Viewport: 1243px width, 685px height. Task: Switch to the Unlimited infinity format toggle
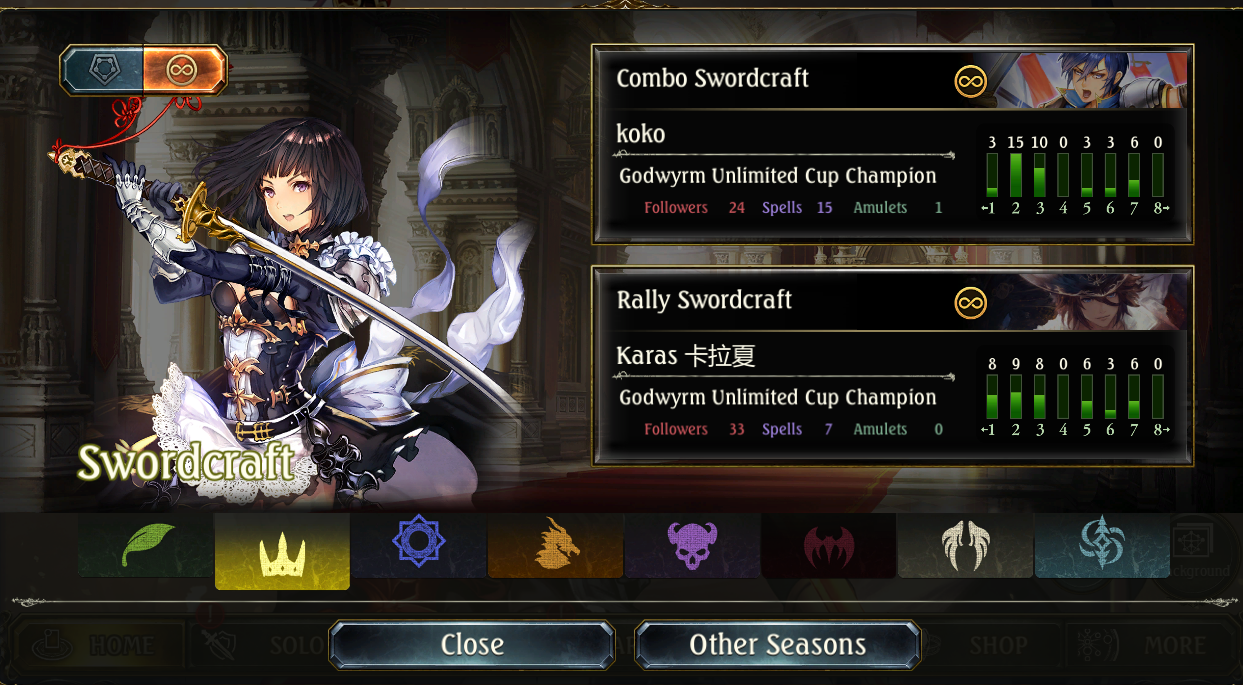pyautogui.click(x=183, y=70)
